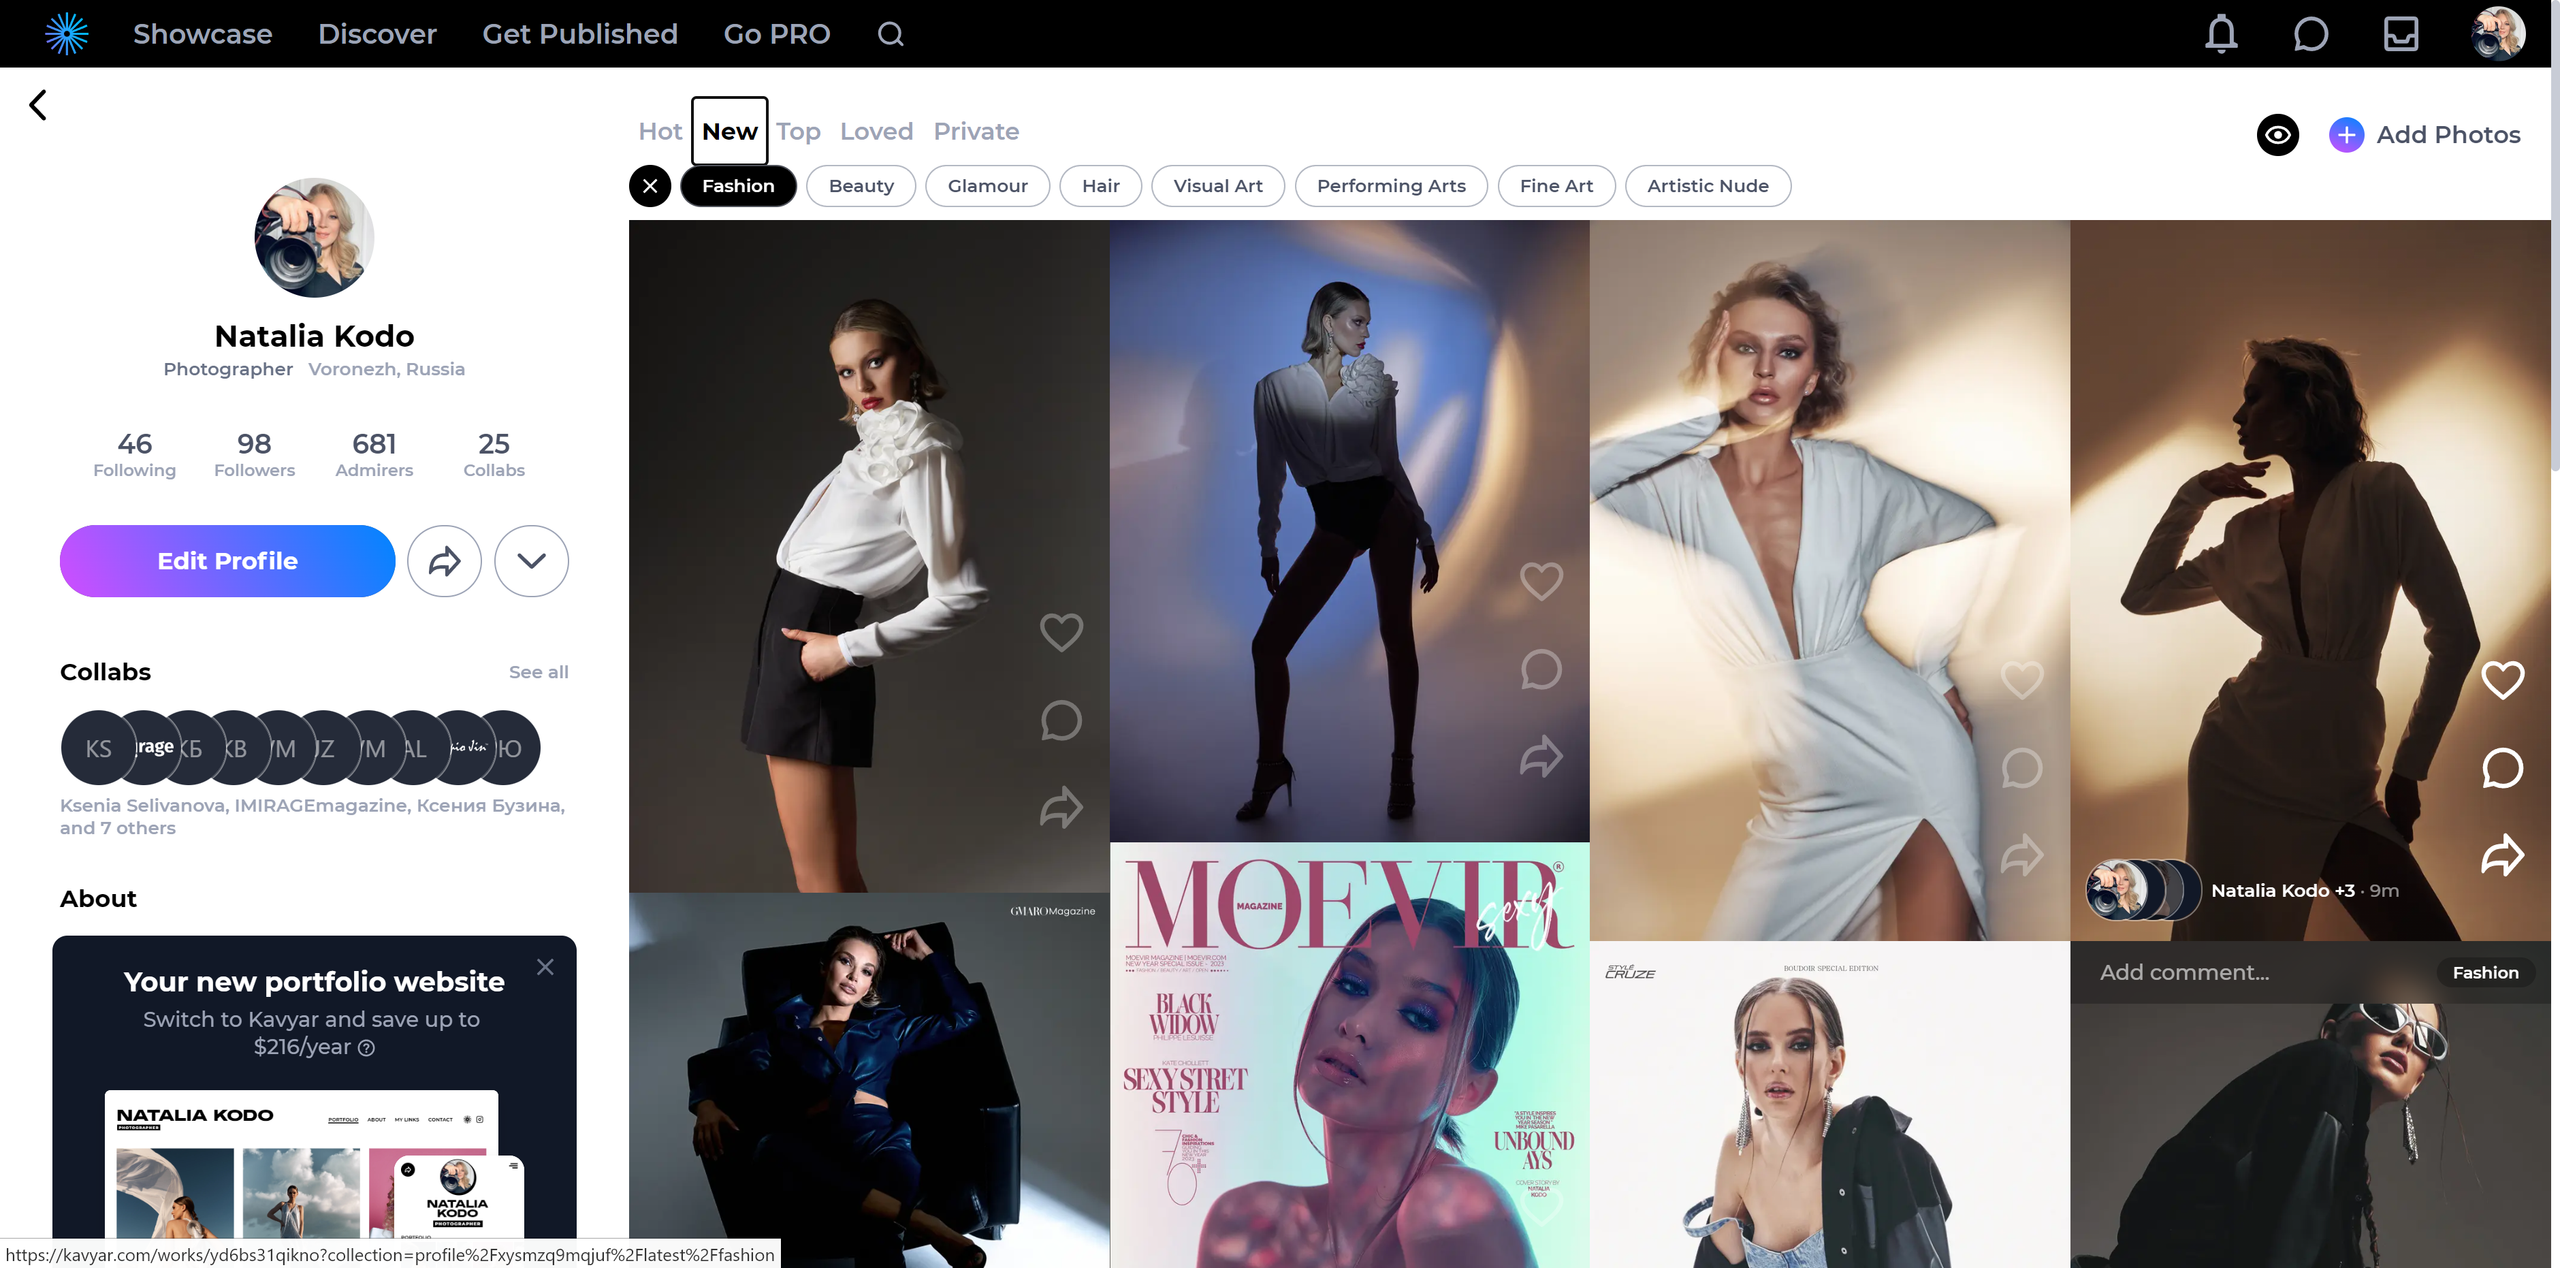Open the user avatar menu top-right

pyautogui.click(x=2496, y=34)
